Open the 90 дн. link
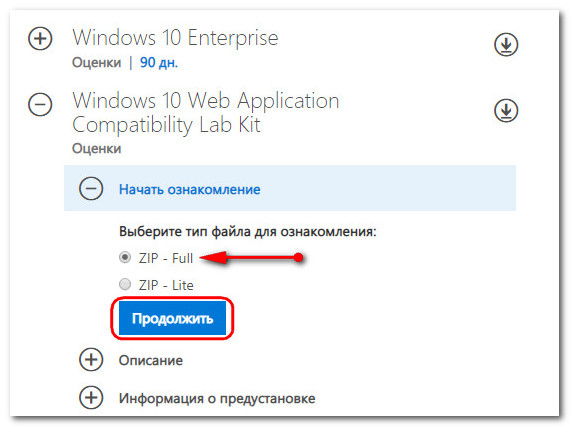The height and width of the screenshot is (427, 570). pos(159,63)
